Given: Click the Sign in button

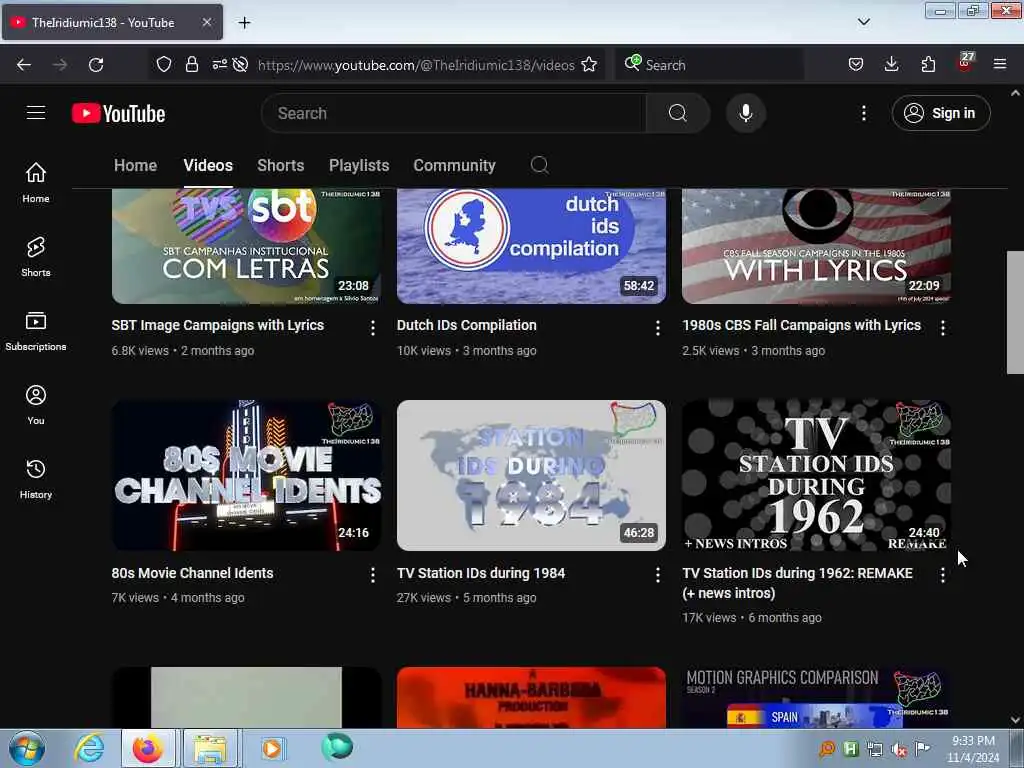Looking at the screenshot, I should 941,113.
